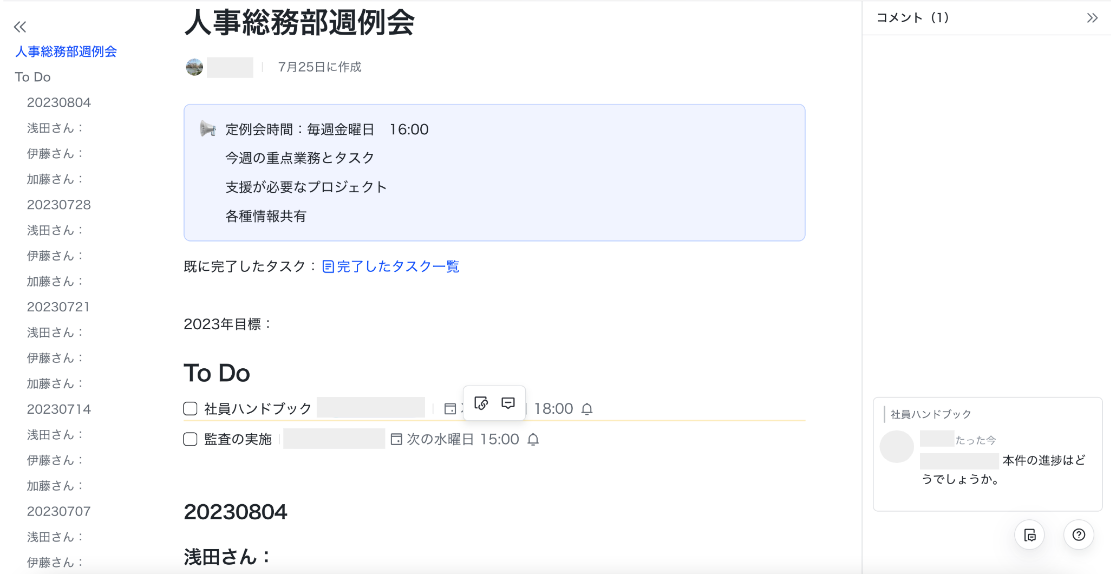Viewport: 1111px width, 578px height.
Task: Select To Do in the outline sidebar
Action: pyautogui.click(x=33, y=77)
